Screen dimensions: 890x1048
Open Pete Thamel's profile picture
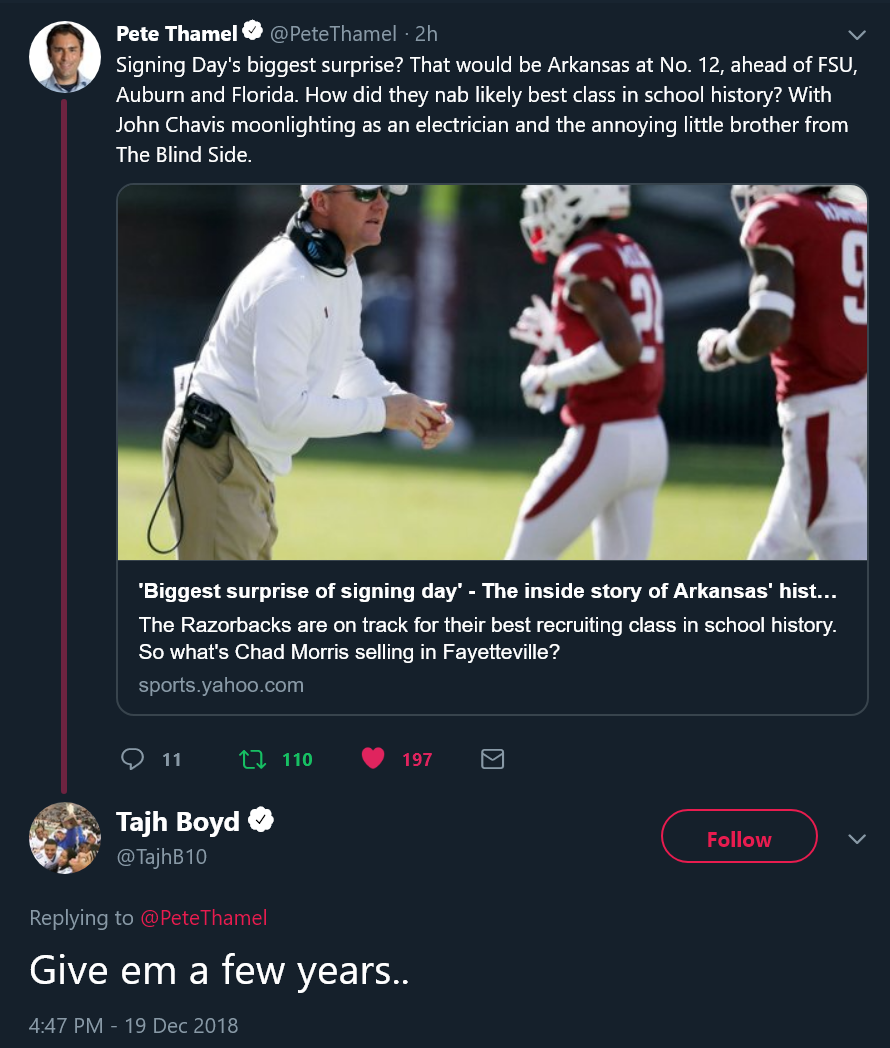(65, 57)
